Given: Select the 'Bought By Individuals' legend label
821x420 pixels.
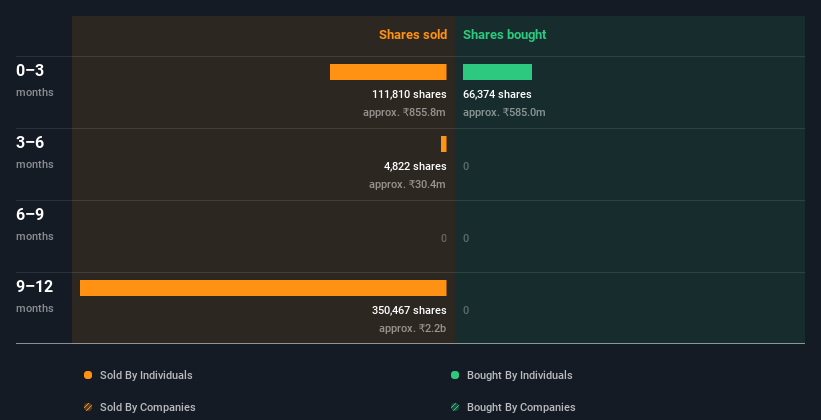Looking at the screenshot, I should point(519,375).
